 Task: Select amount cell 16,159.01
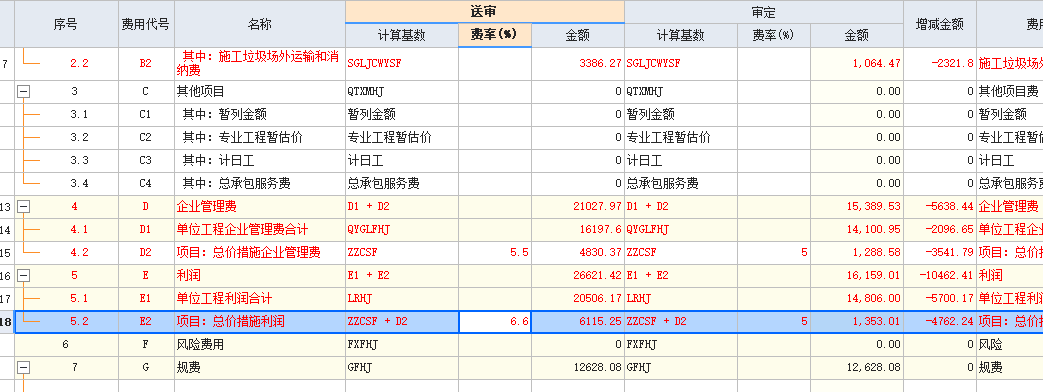coord(857,276)
